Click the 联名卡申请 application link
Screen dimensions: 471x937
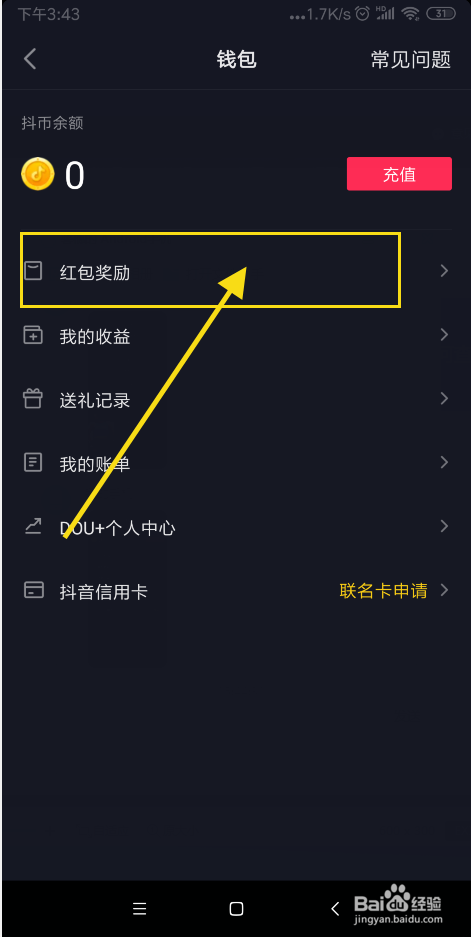[x=383, y=591]
